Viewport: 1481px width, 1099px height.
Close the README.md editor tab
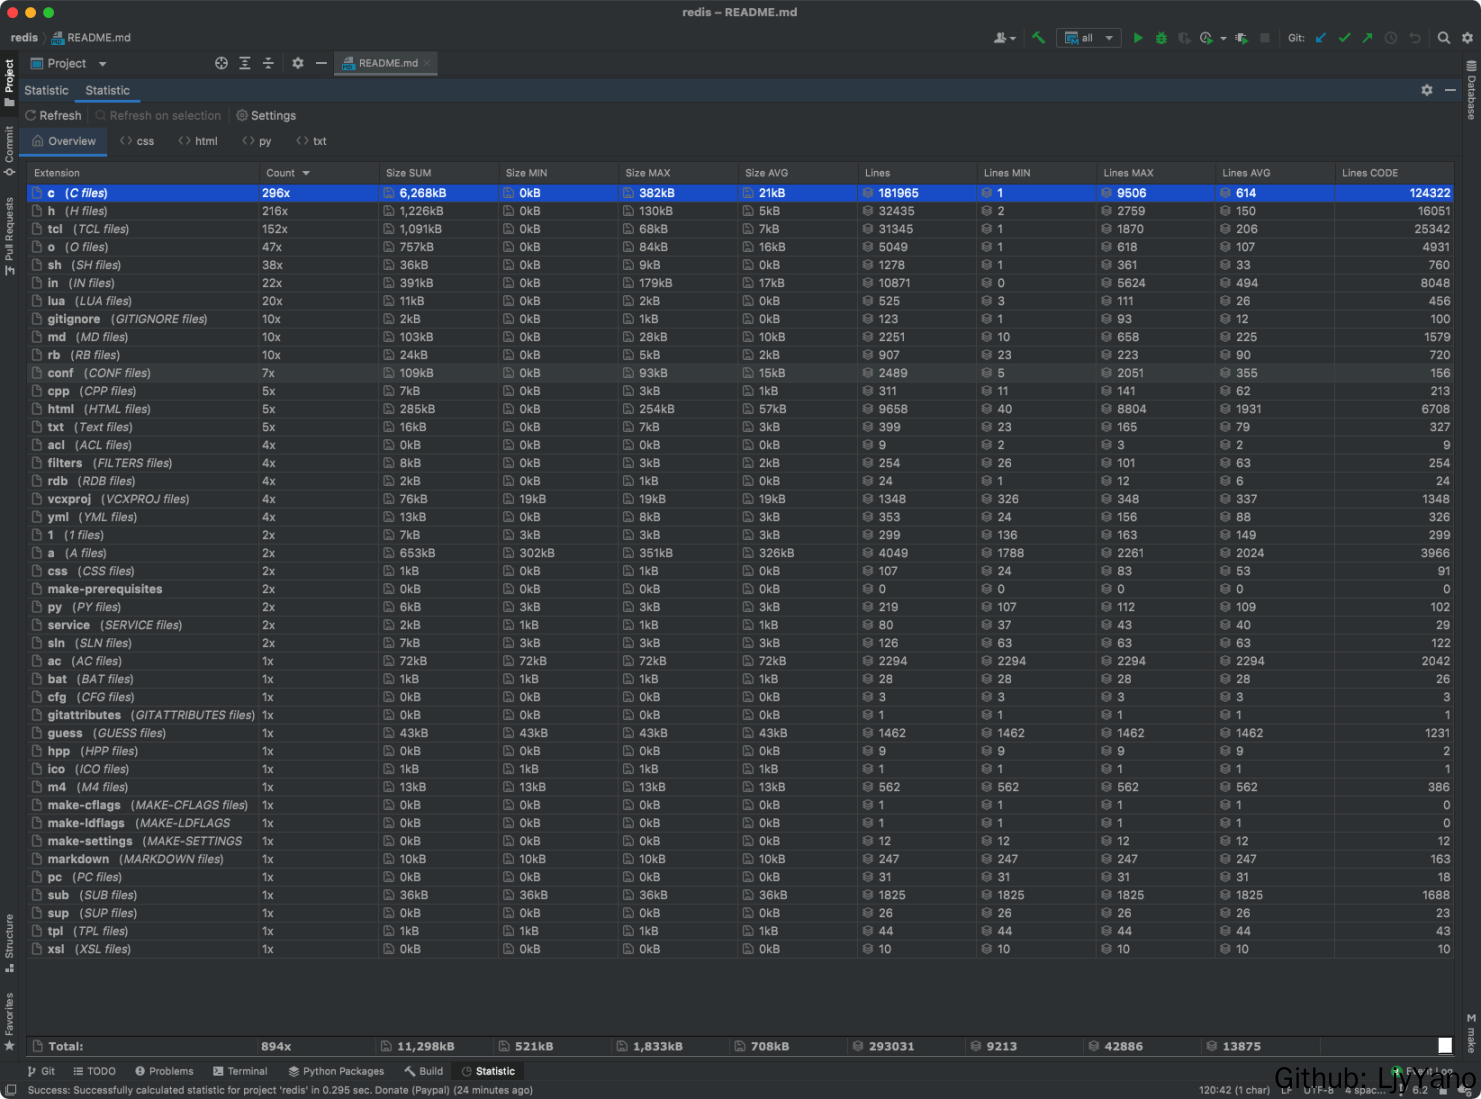(x=427, y=63)
